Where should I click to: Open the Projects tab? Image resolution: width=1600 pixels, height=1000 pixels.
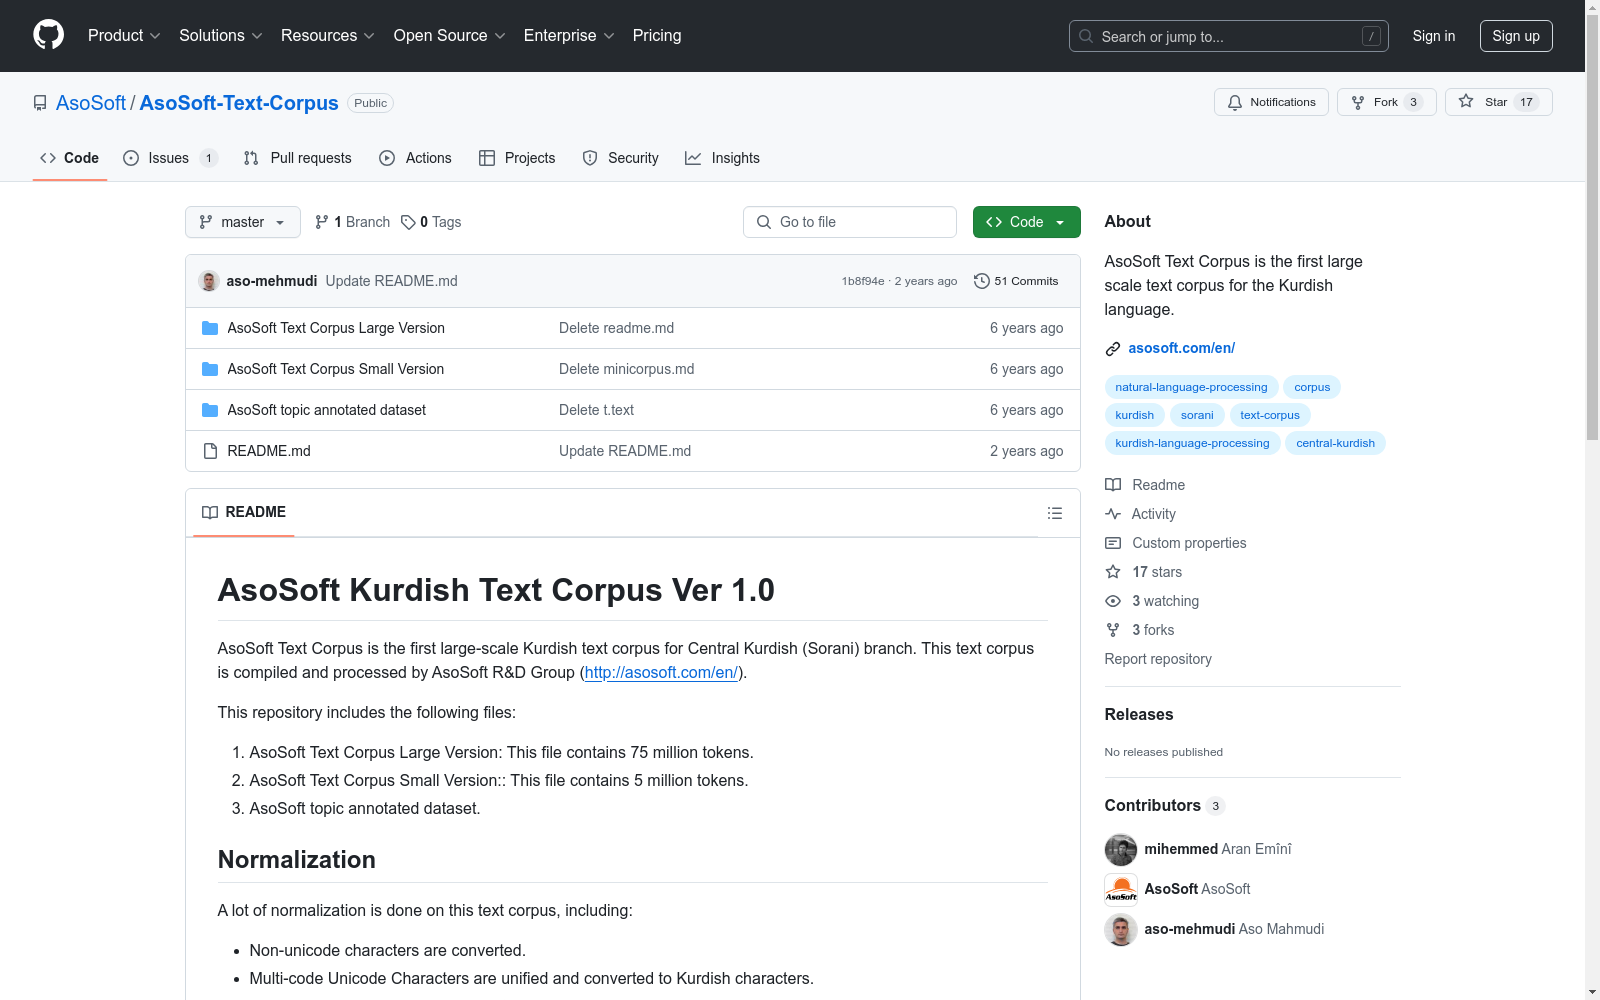coord(517,158)
